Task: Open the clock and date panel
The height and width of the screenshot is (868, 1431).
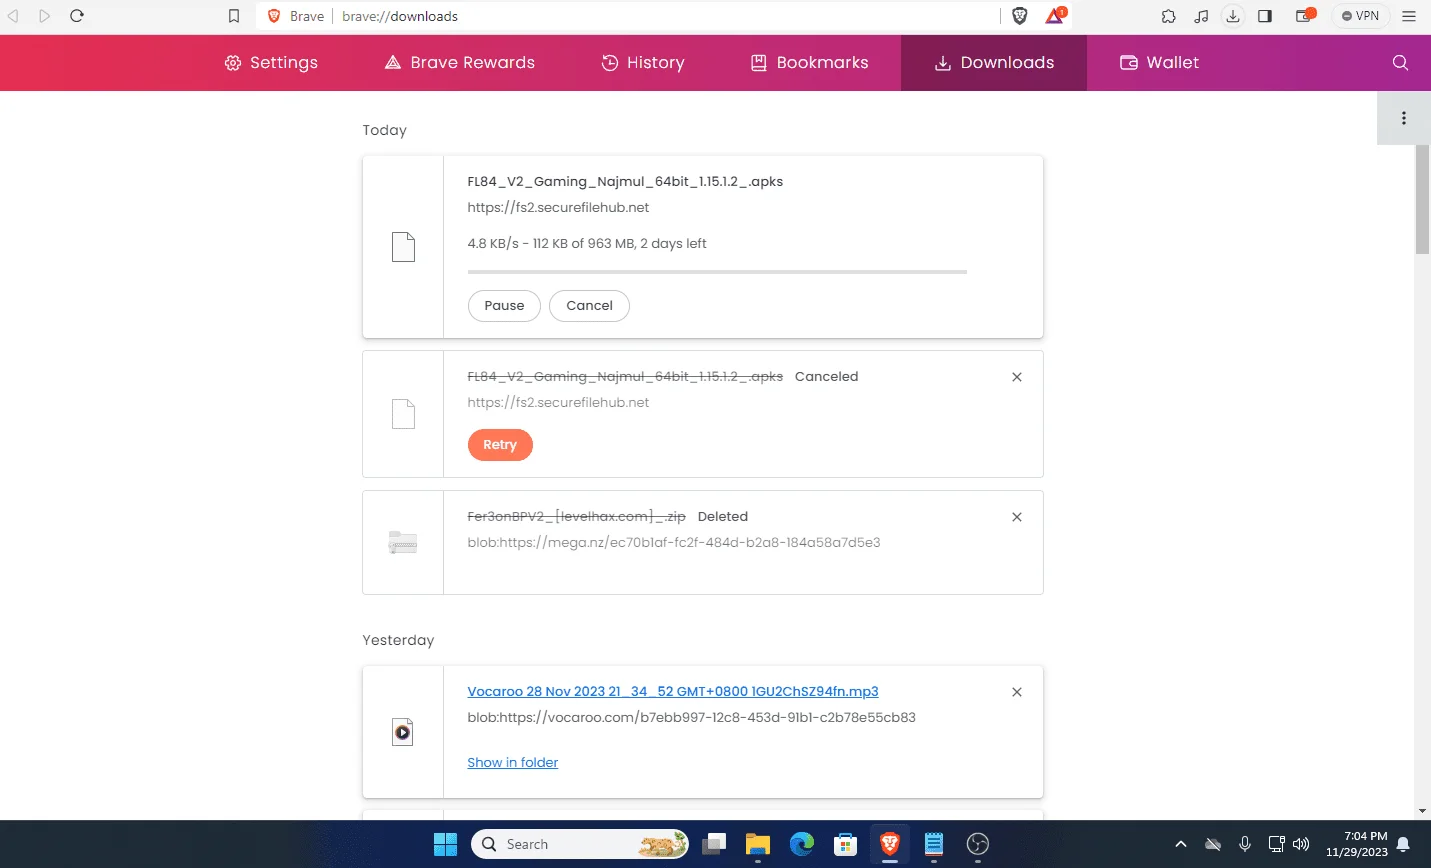Action: pos(1357,844)
